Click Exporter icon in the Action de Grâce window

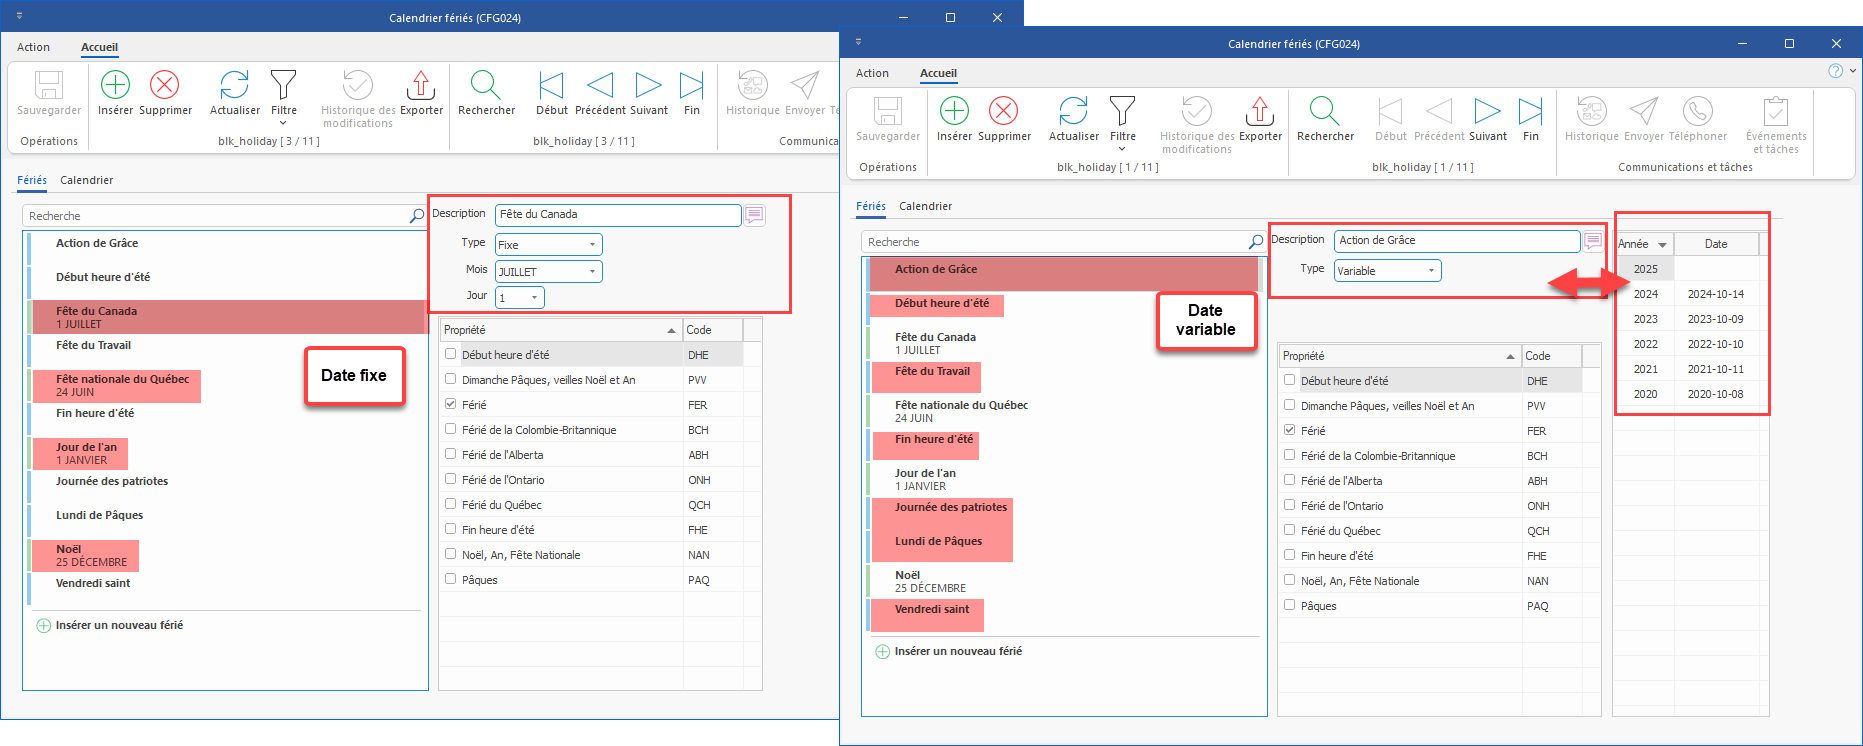(1259, 112)
